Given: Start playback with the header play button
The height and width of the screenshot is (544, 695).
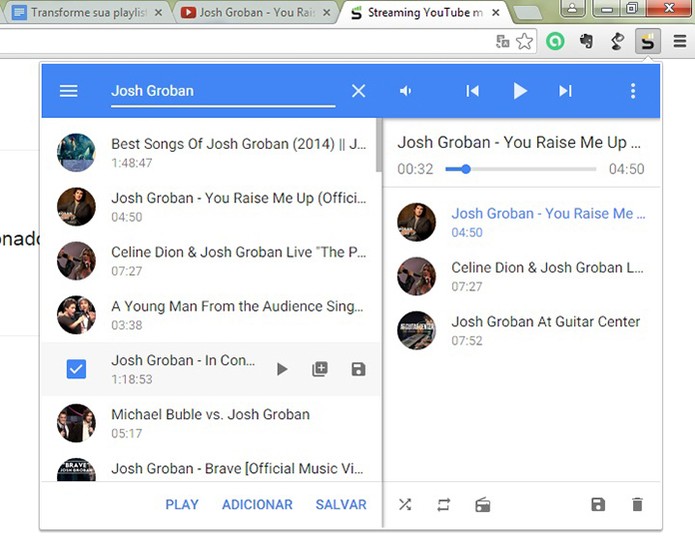Looking at the screenshot, I should pos(519,91).
